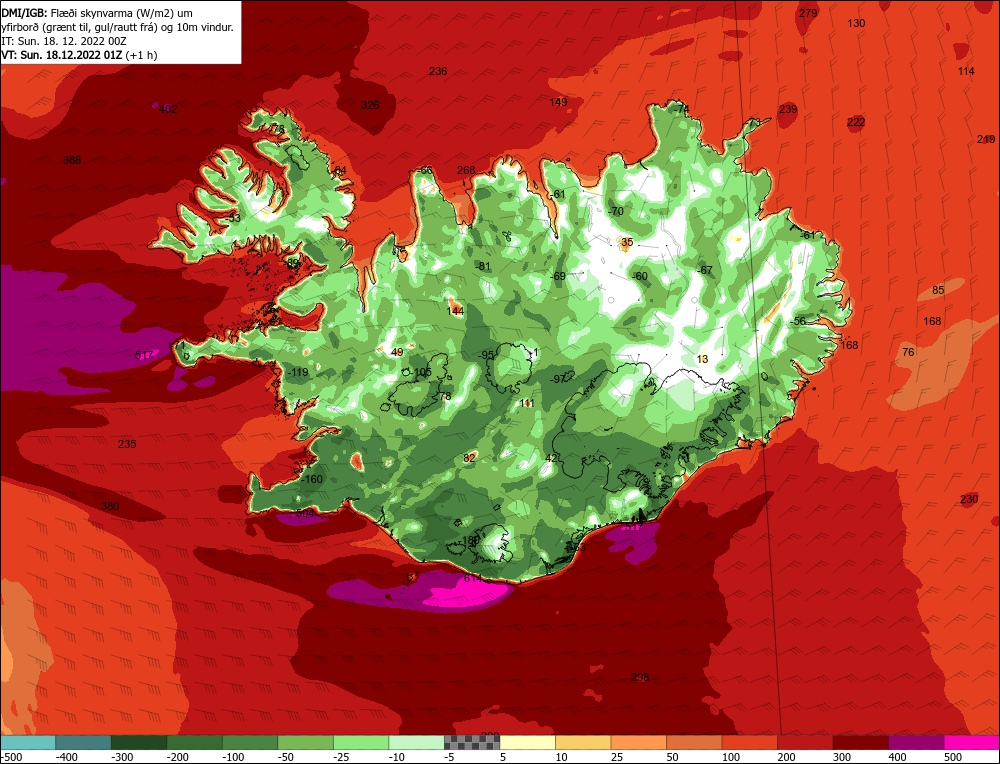Click the inland value '144'
The image size is (1000, 764).
(x=455, y=311)
